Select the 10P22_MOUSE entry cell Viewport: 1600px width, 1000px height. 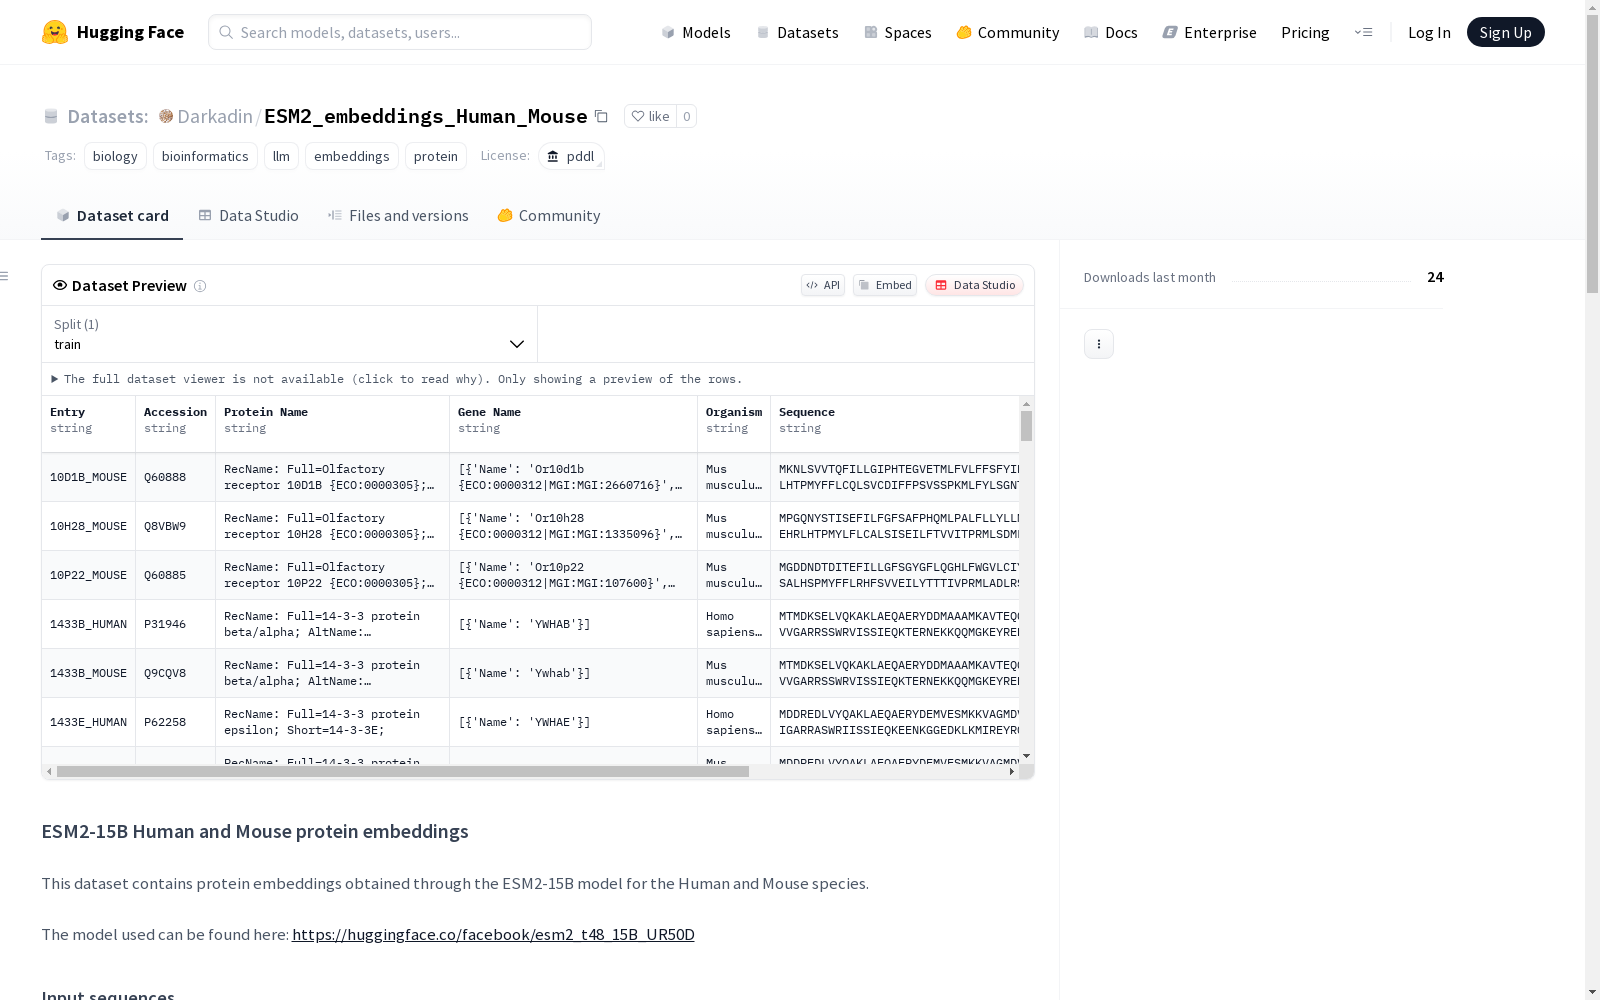click(x=88, y=576)
